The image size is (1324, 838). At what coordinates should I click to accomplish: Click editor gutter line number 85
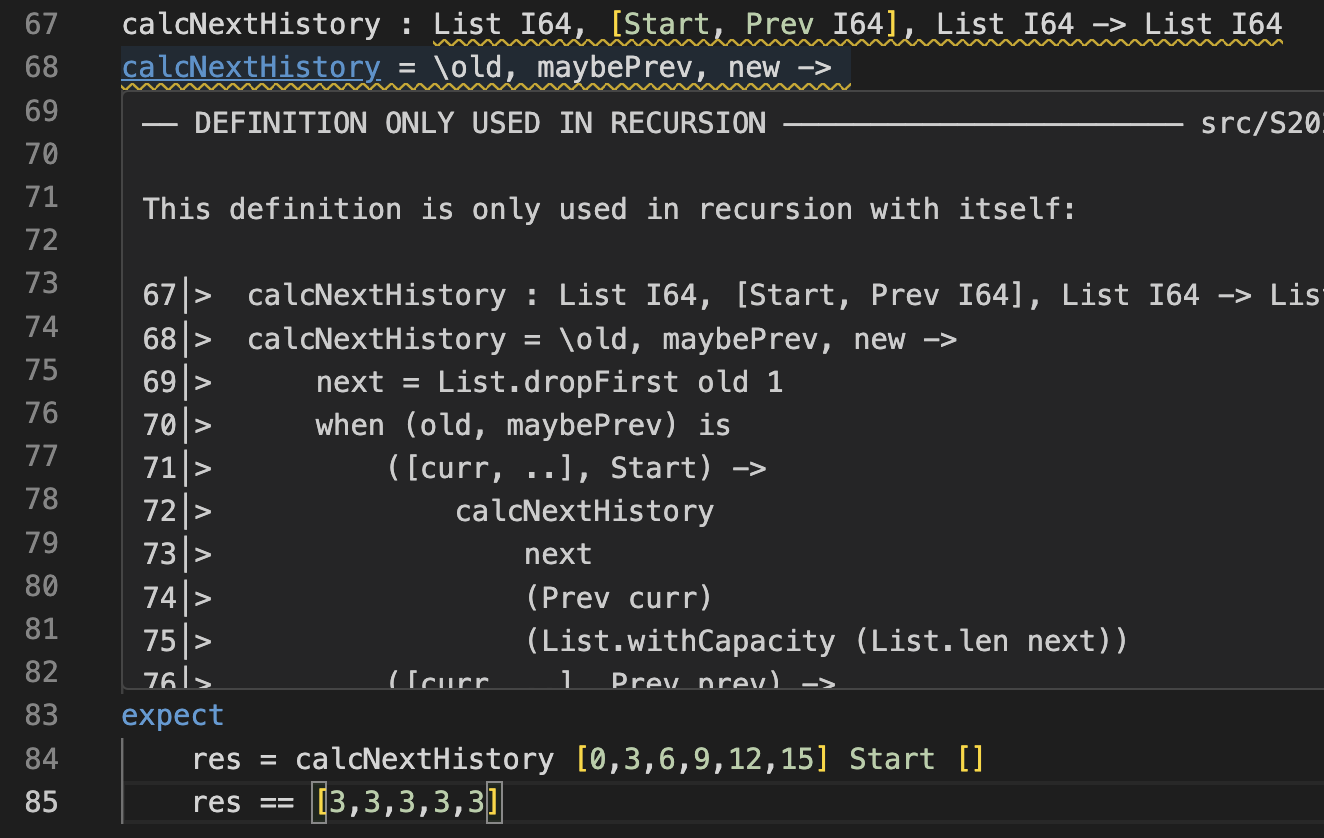pos(41,802)
